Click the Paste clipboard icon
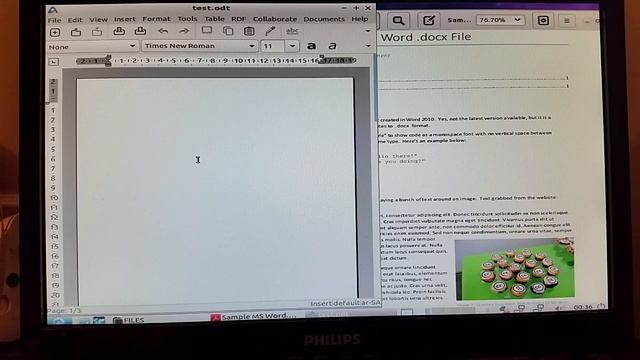Viewport: 640px width, 360px height. coord(249,31)
